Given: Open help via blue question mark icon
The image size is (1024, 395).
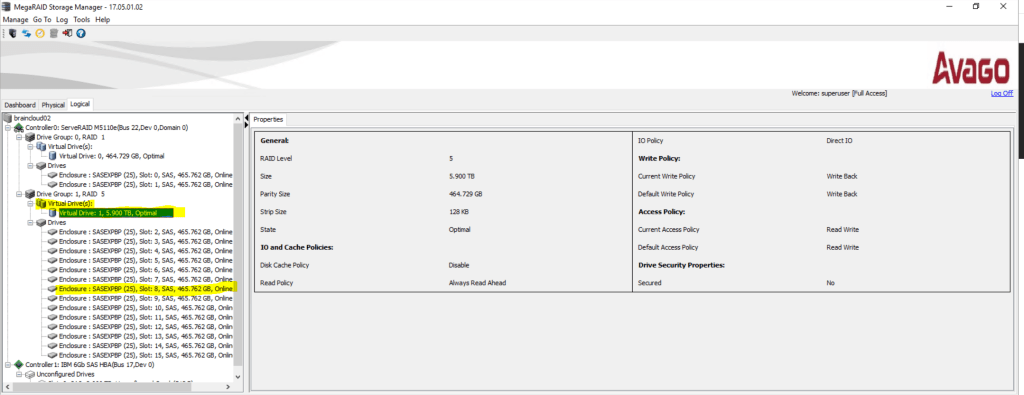Looking at the screenshot, I should (81, 33).
